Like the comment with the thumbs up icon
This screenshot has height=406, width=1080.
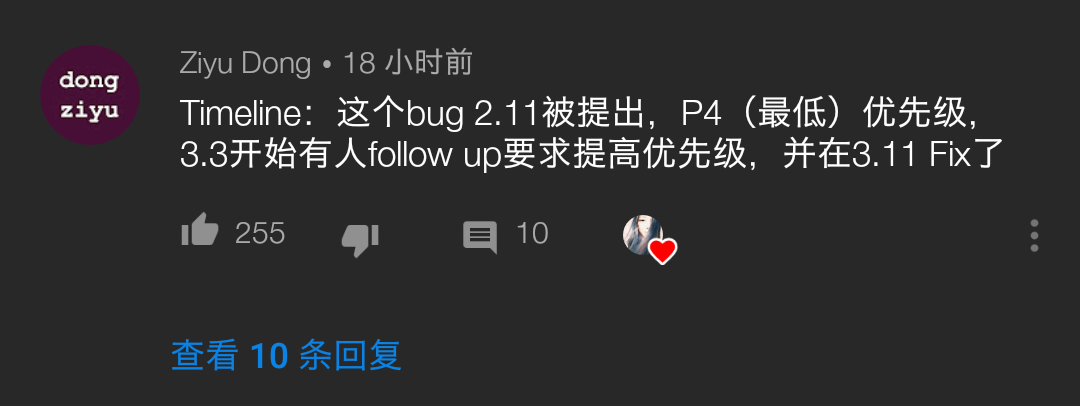click(200, 230)
